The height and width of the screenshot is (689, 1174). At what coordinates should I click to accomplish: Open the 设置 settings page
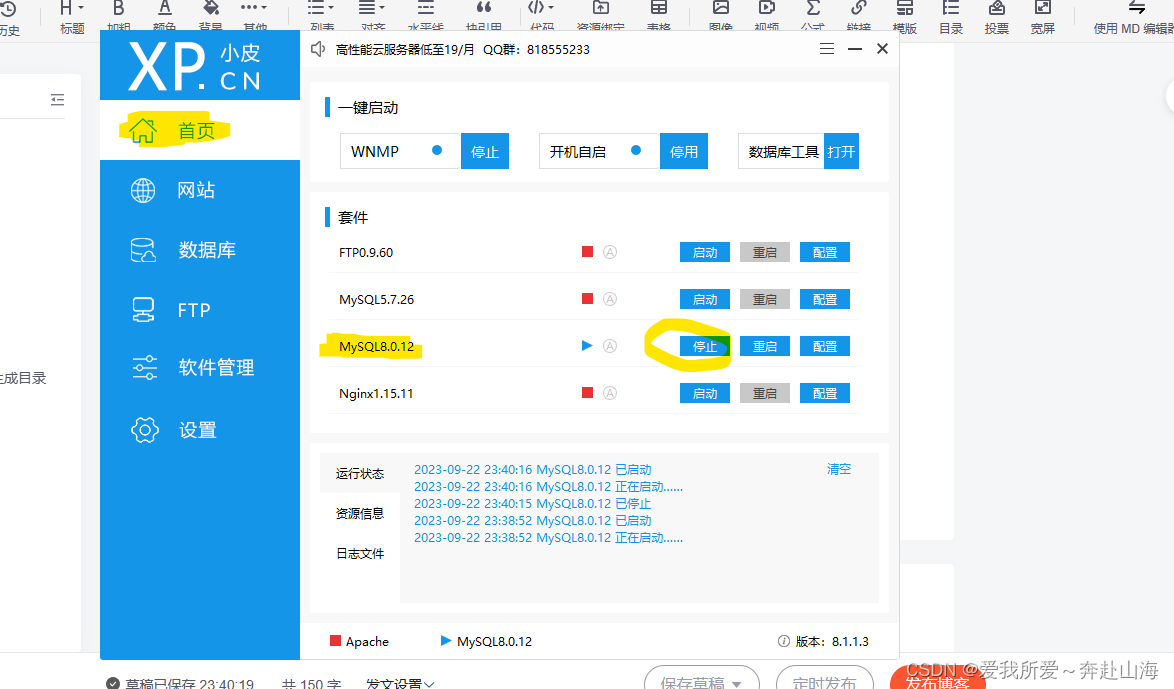click(x=200, y=430)
